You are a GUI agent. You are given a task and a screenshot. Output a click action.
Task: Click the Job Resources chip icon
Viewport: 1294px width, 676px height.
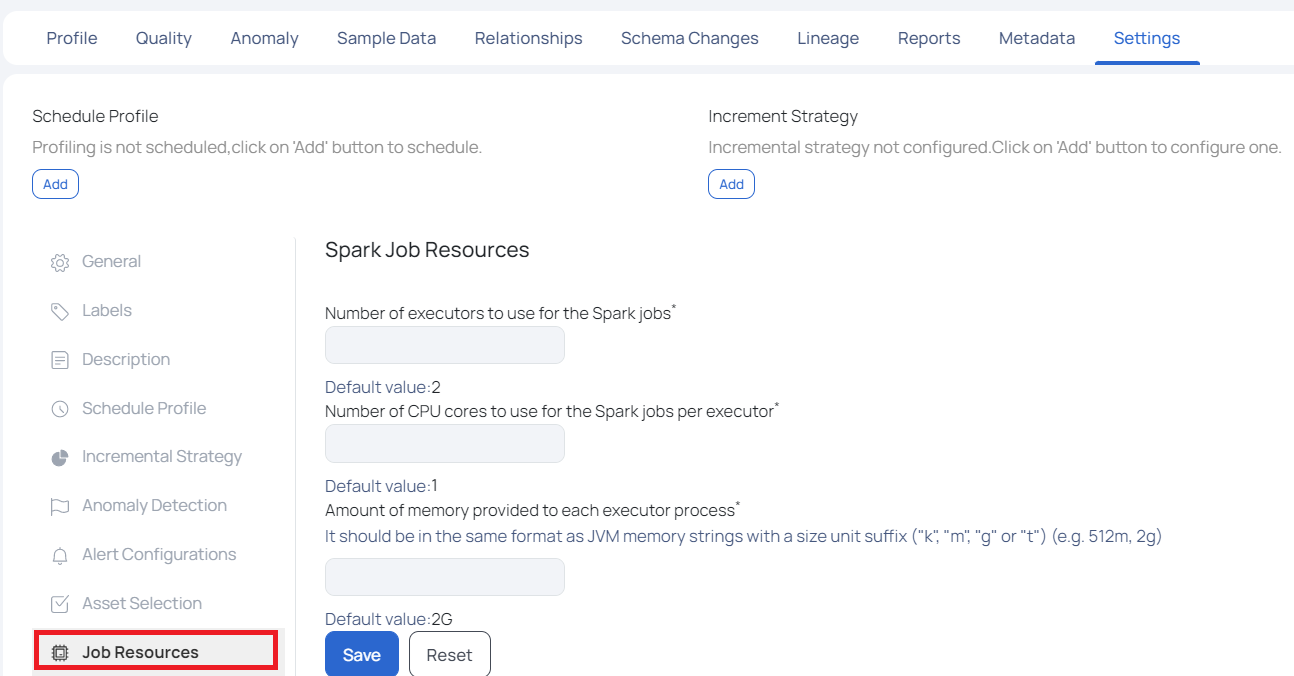pos(60,653)
